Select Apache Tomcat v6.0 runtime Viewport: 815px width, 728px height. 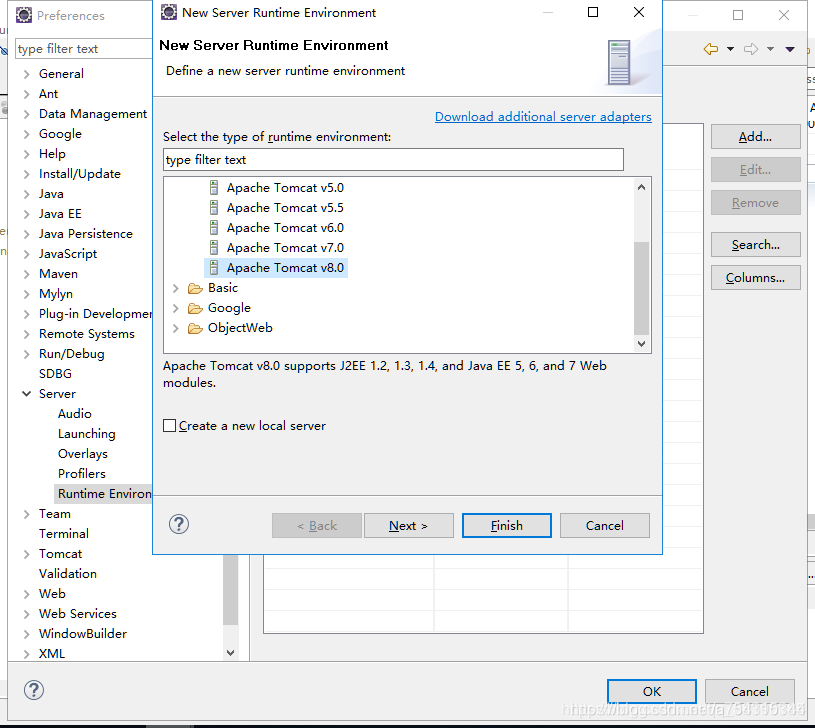(x=285, y=228)
